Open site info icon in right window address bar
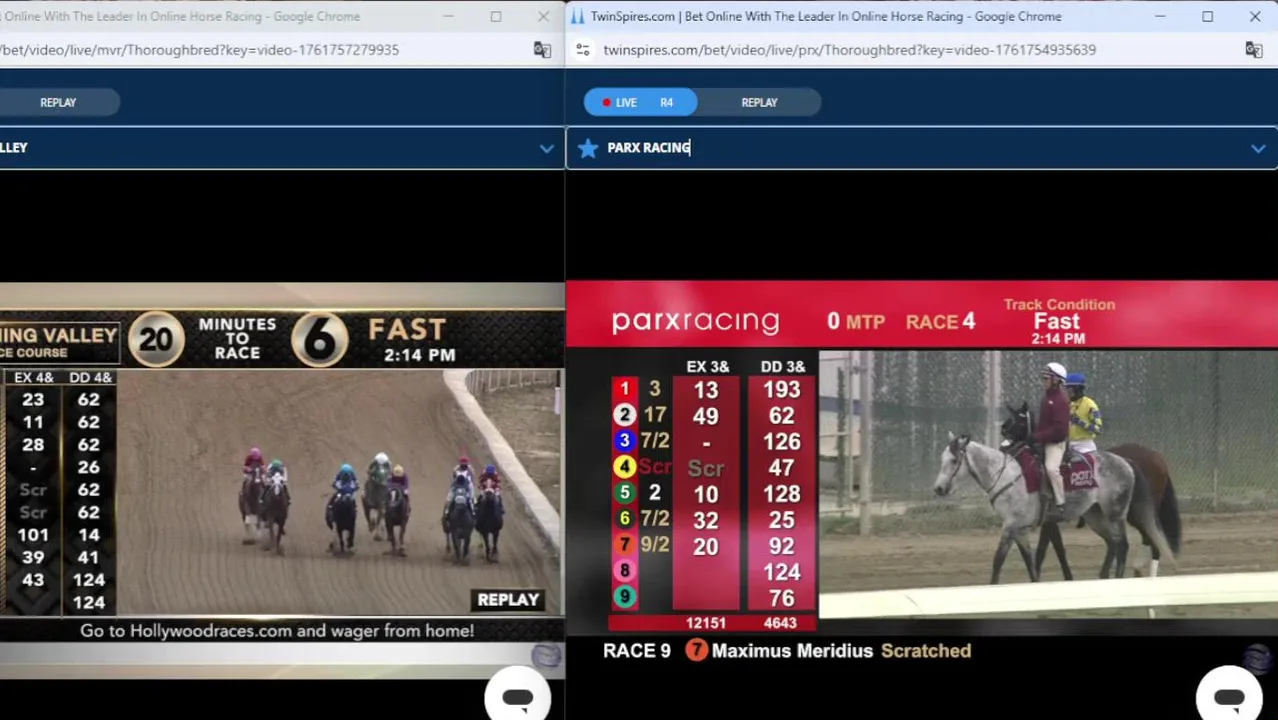1278x720 pixels. (x=583, y=50)
